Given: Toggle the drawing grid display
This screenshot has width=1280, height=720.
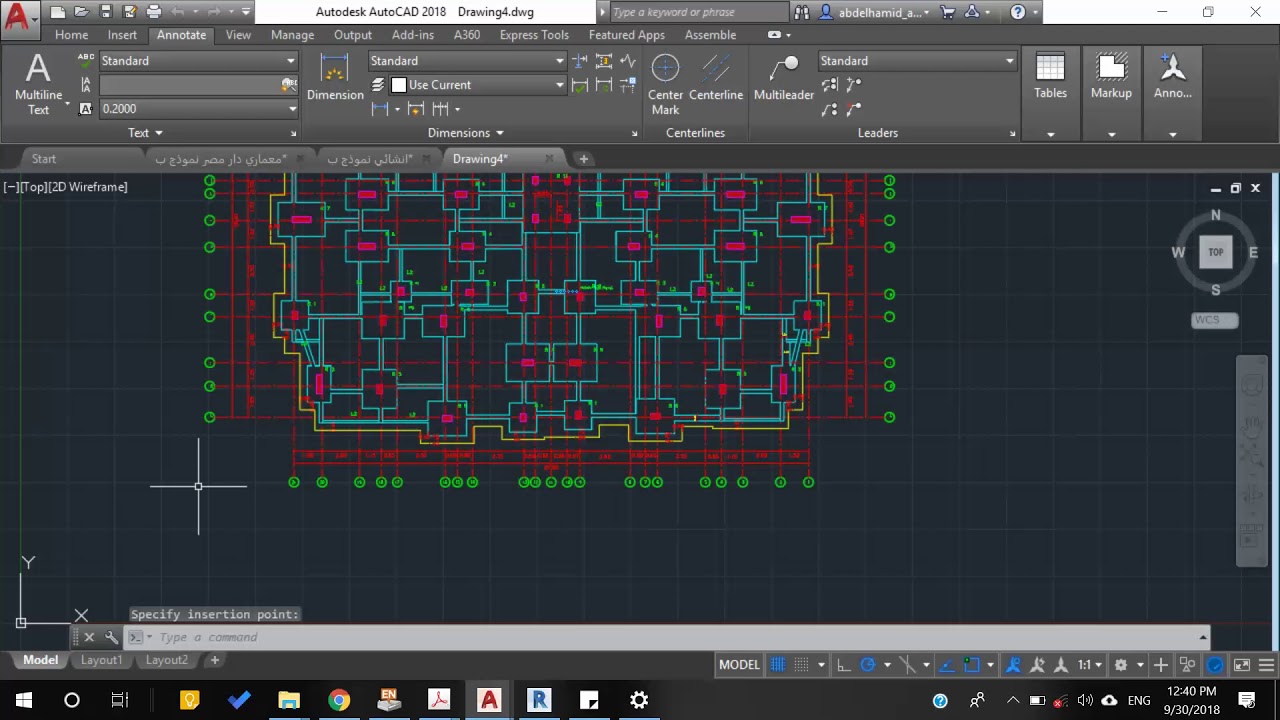Looking at the screenshot, I should point(778,665).
